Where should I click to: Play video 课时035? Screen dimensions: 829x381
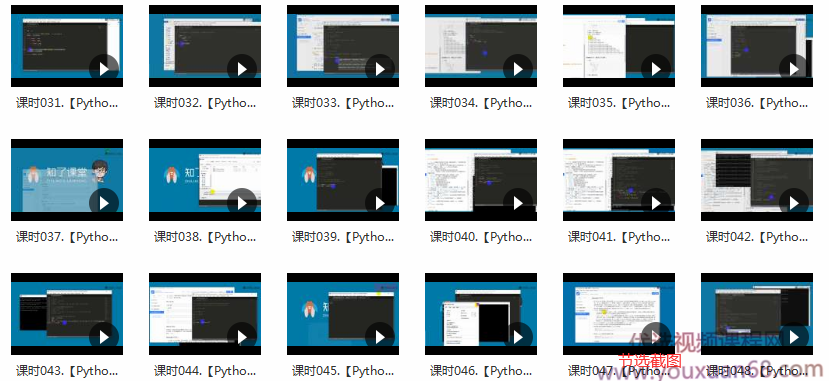tap(656, 69)
